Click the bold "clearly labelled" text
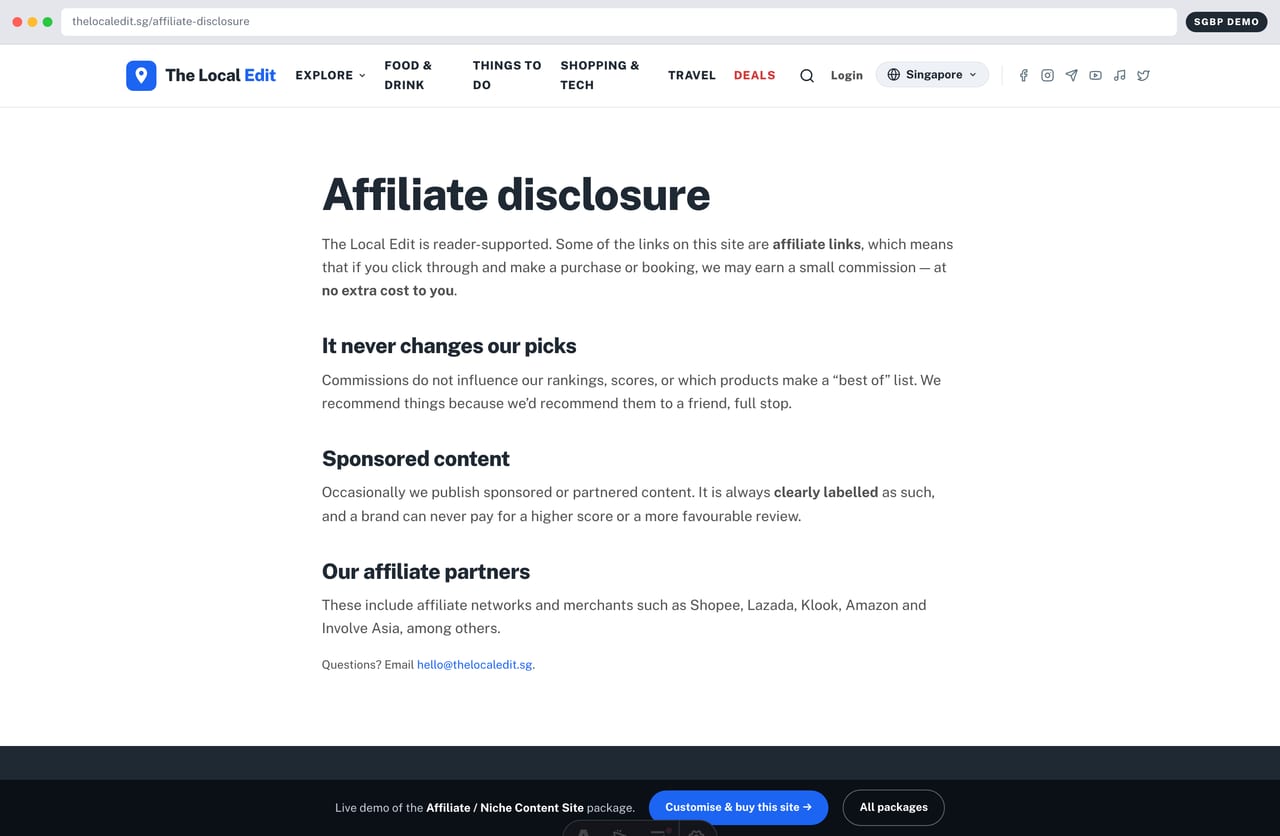 coord(826,492)
